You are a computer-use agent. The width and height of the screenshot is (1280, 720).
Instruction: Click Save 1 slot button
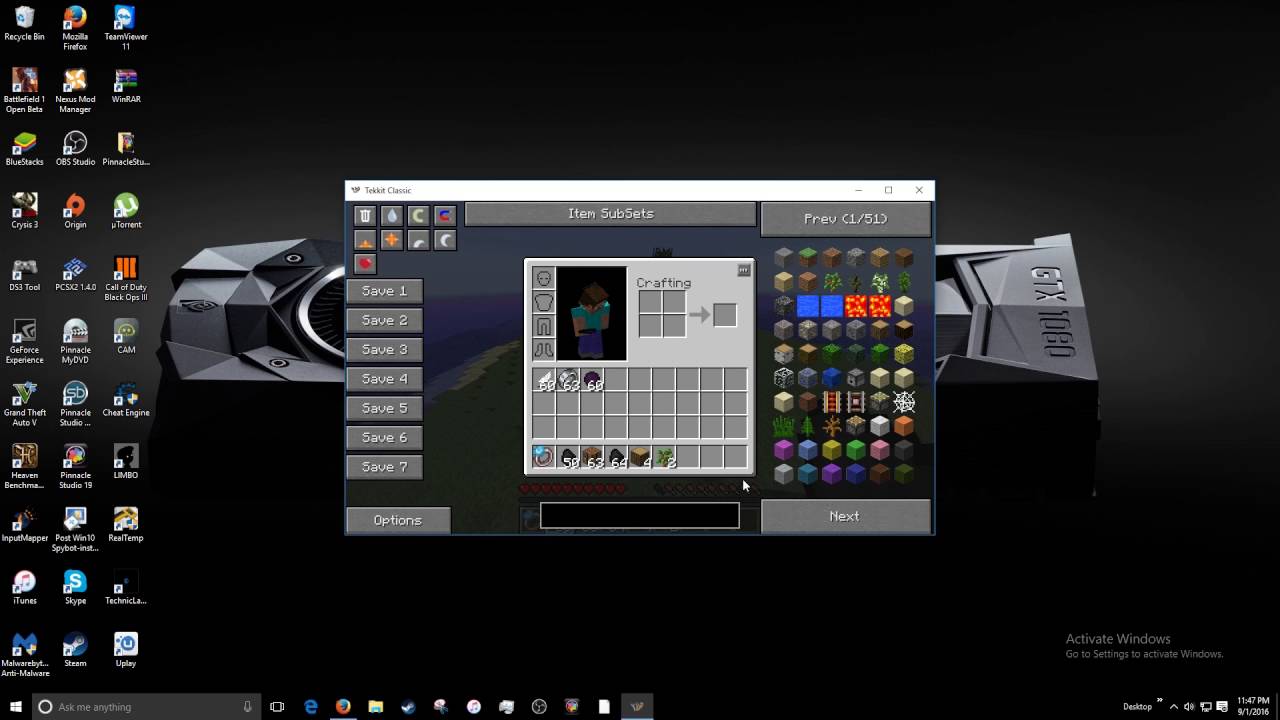point(385,291)
